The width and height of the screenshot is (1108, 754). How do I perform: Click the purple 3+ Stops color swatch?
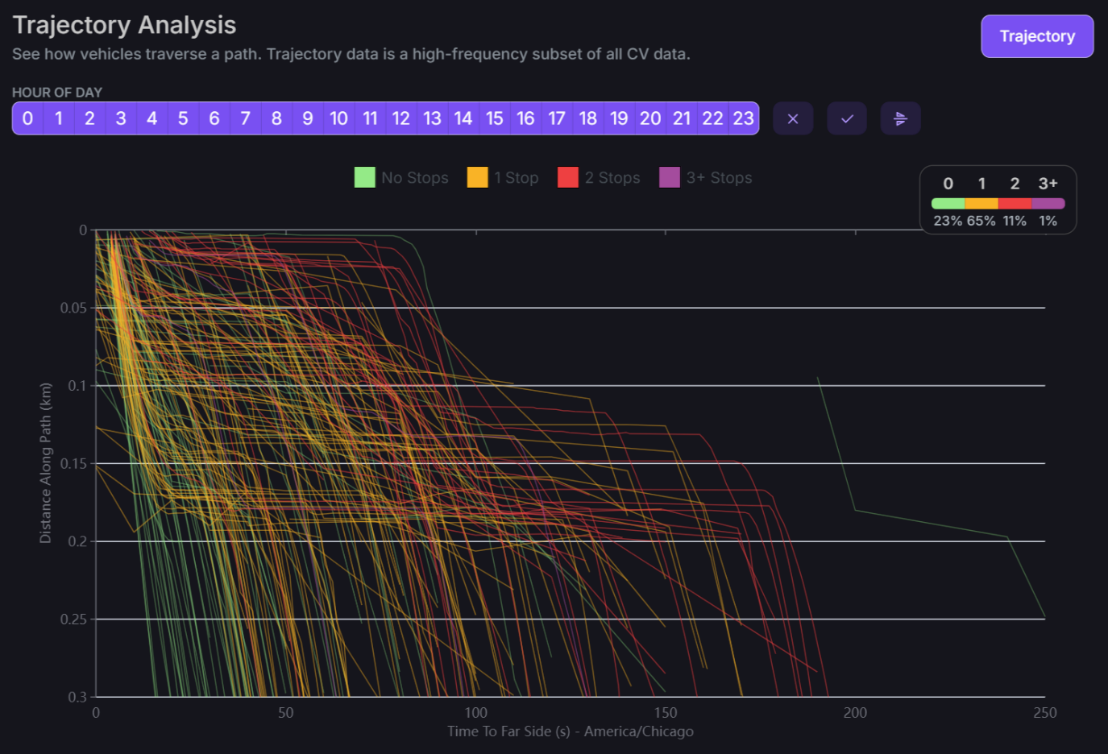click(x=670, y=178)
